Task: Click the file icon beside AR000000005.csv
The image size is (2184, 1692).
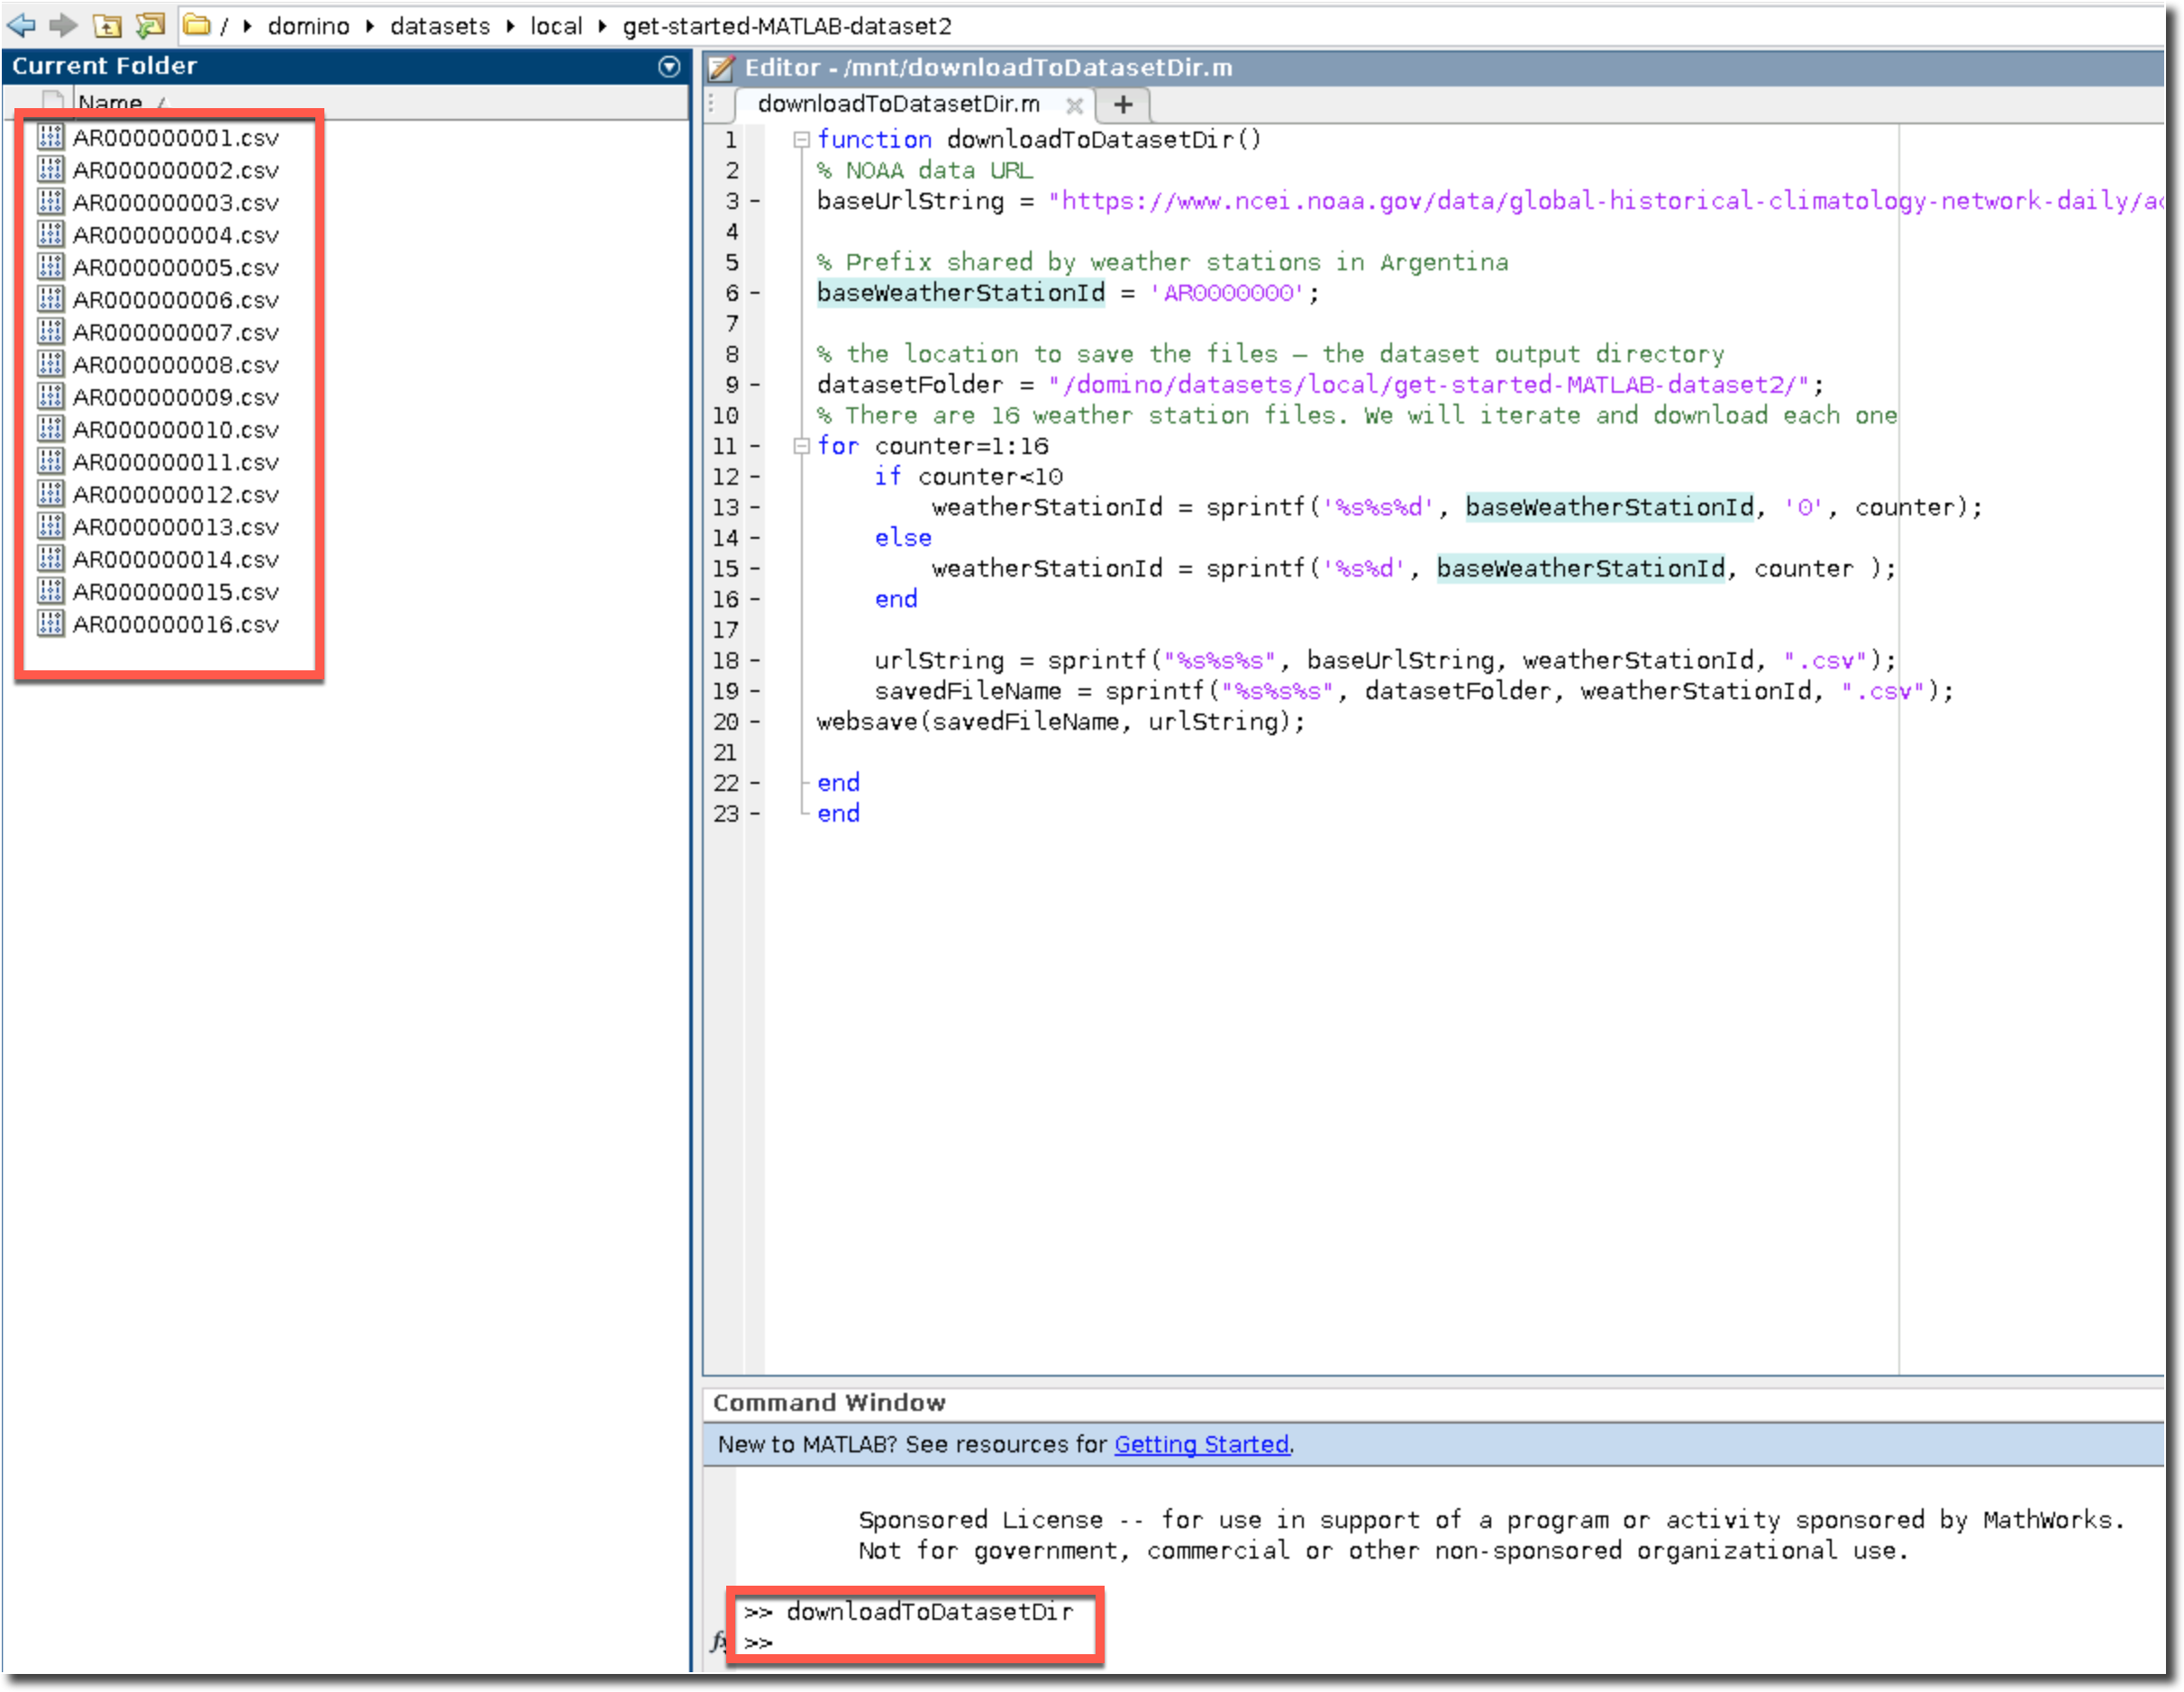Action: tap(50, 266)
